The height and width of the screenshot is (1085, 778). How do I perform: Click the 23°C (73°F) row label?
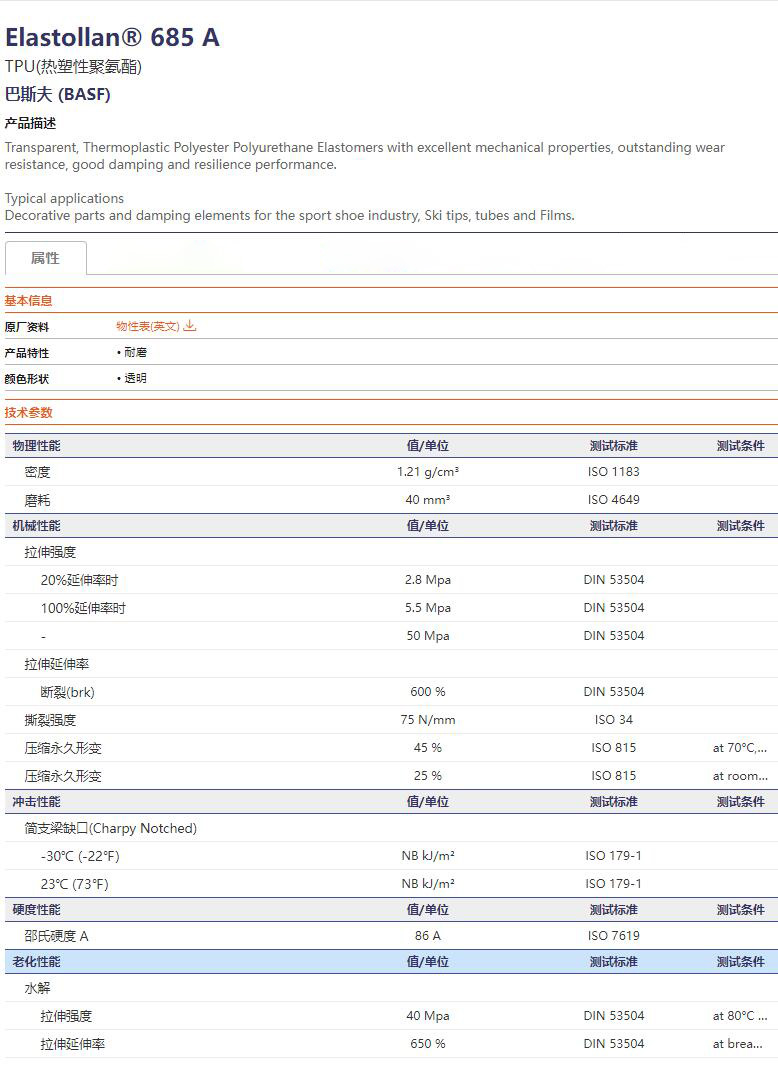[75, 884]
